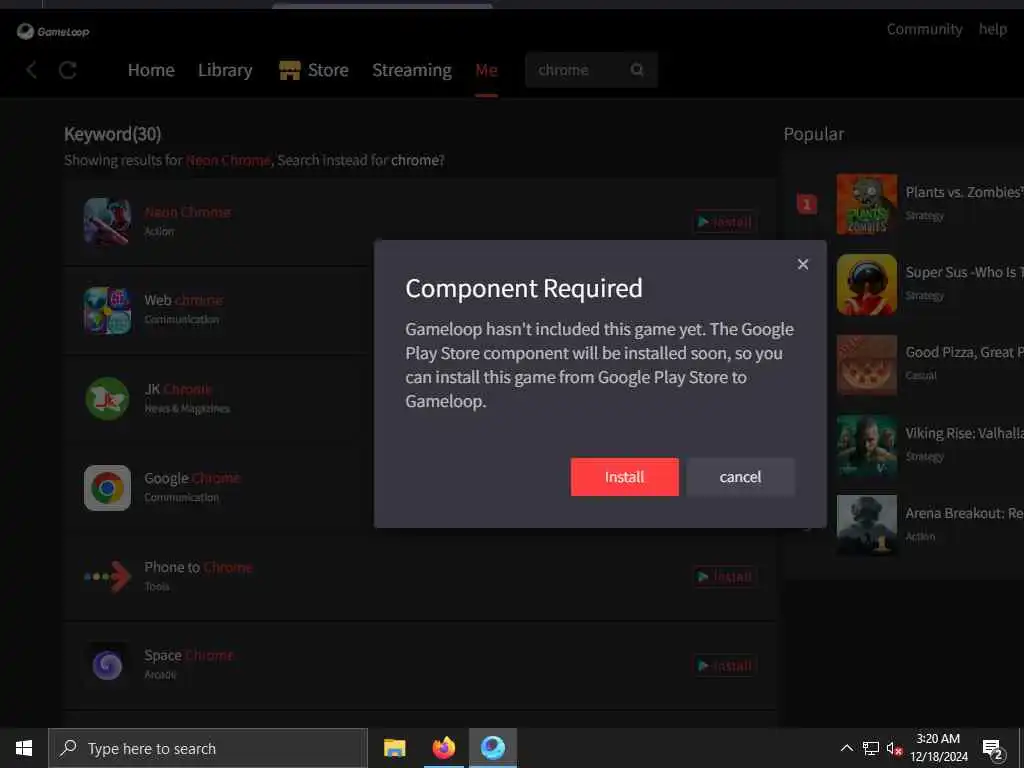Open Good Pizza, Great Pizza thumbnail
The image size is (1024, 768).
tap(867, 364)
